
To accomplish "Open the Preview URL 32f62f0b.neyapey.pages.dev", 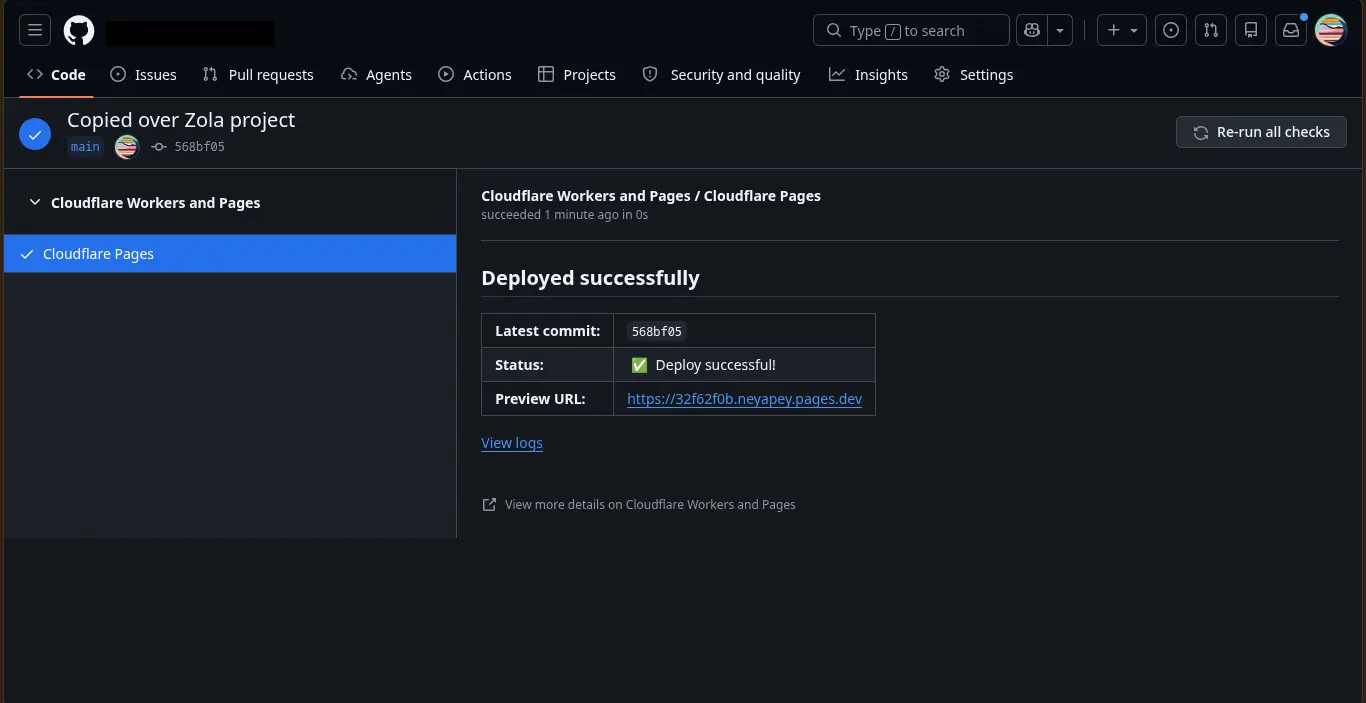I will 744,399.
